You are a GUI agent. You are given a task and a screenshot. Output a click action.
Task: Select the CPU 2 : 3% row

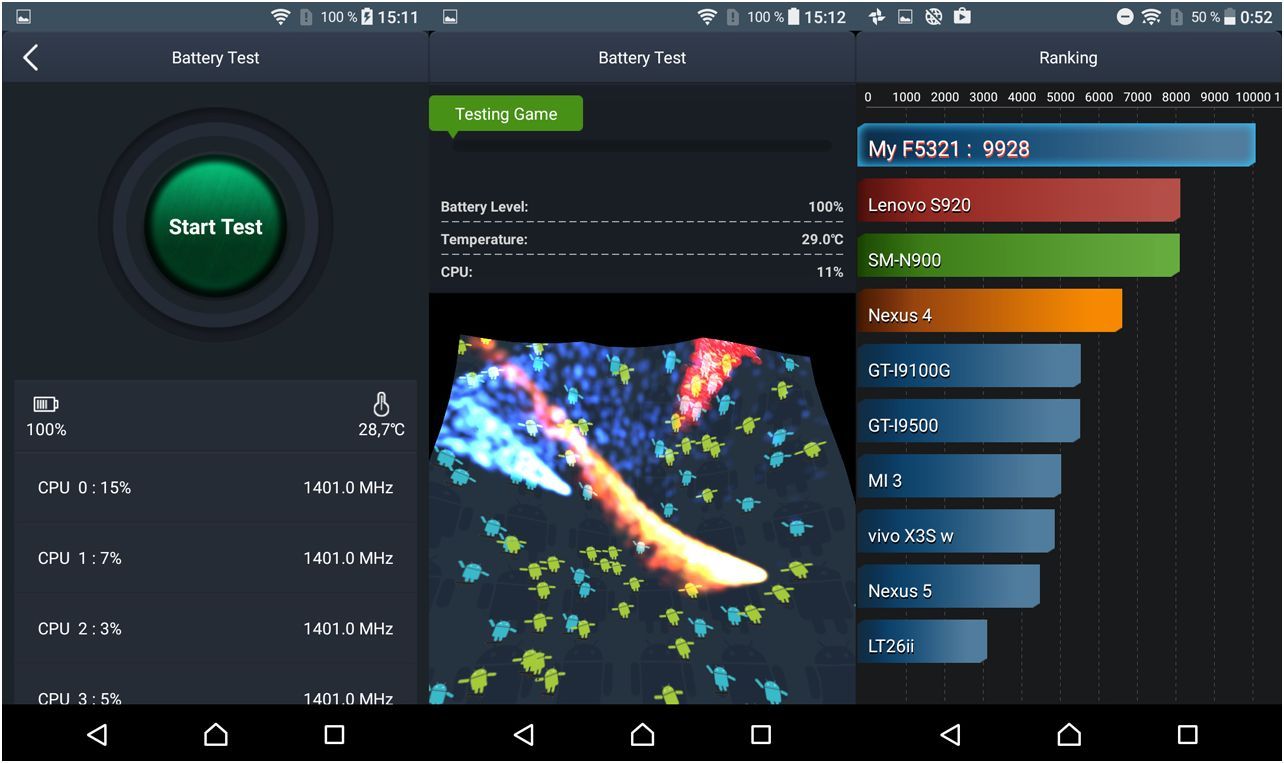(215, 629)
